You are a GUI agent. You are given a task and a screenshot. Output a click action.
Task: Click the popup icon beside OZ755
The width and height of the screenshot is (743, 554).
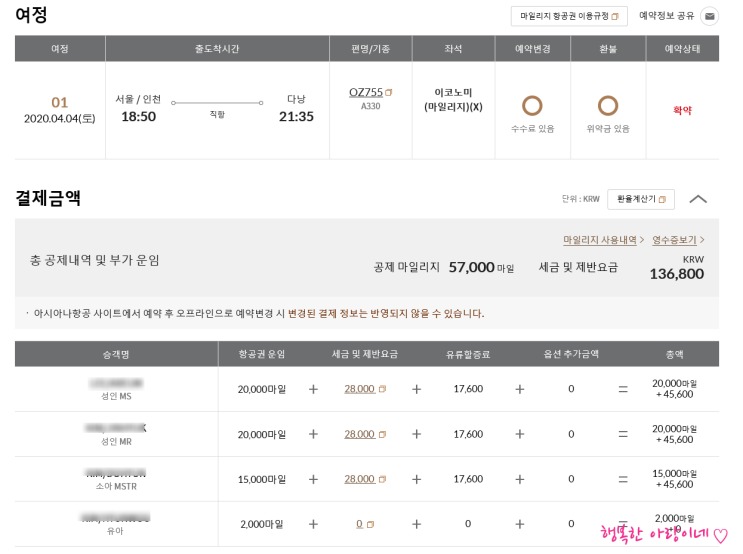pos(389,92)
